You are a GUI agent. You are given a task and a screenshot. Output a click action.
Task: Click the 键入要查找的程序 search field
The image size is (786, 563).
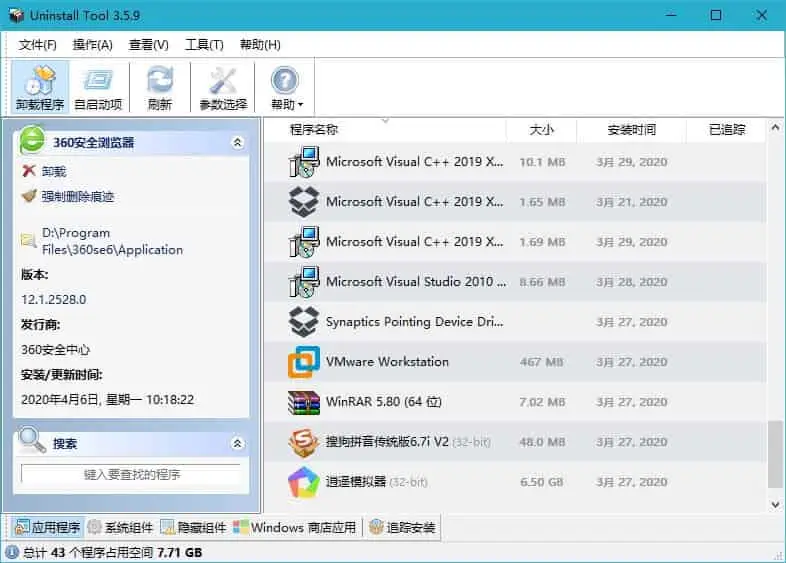tap(131, 474)
